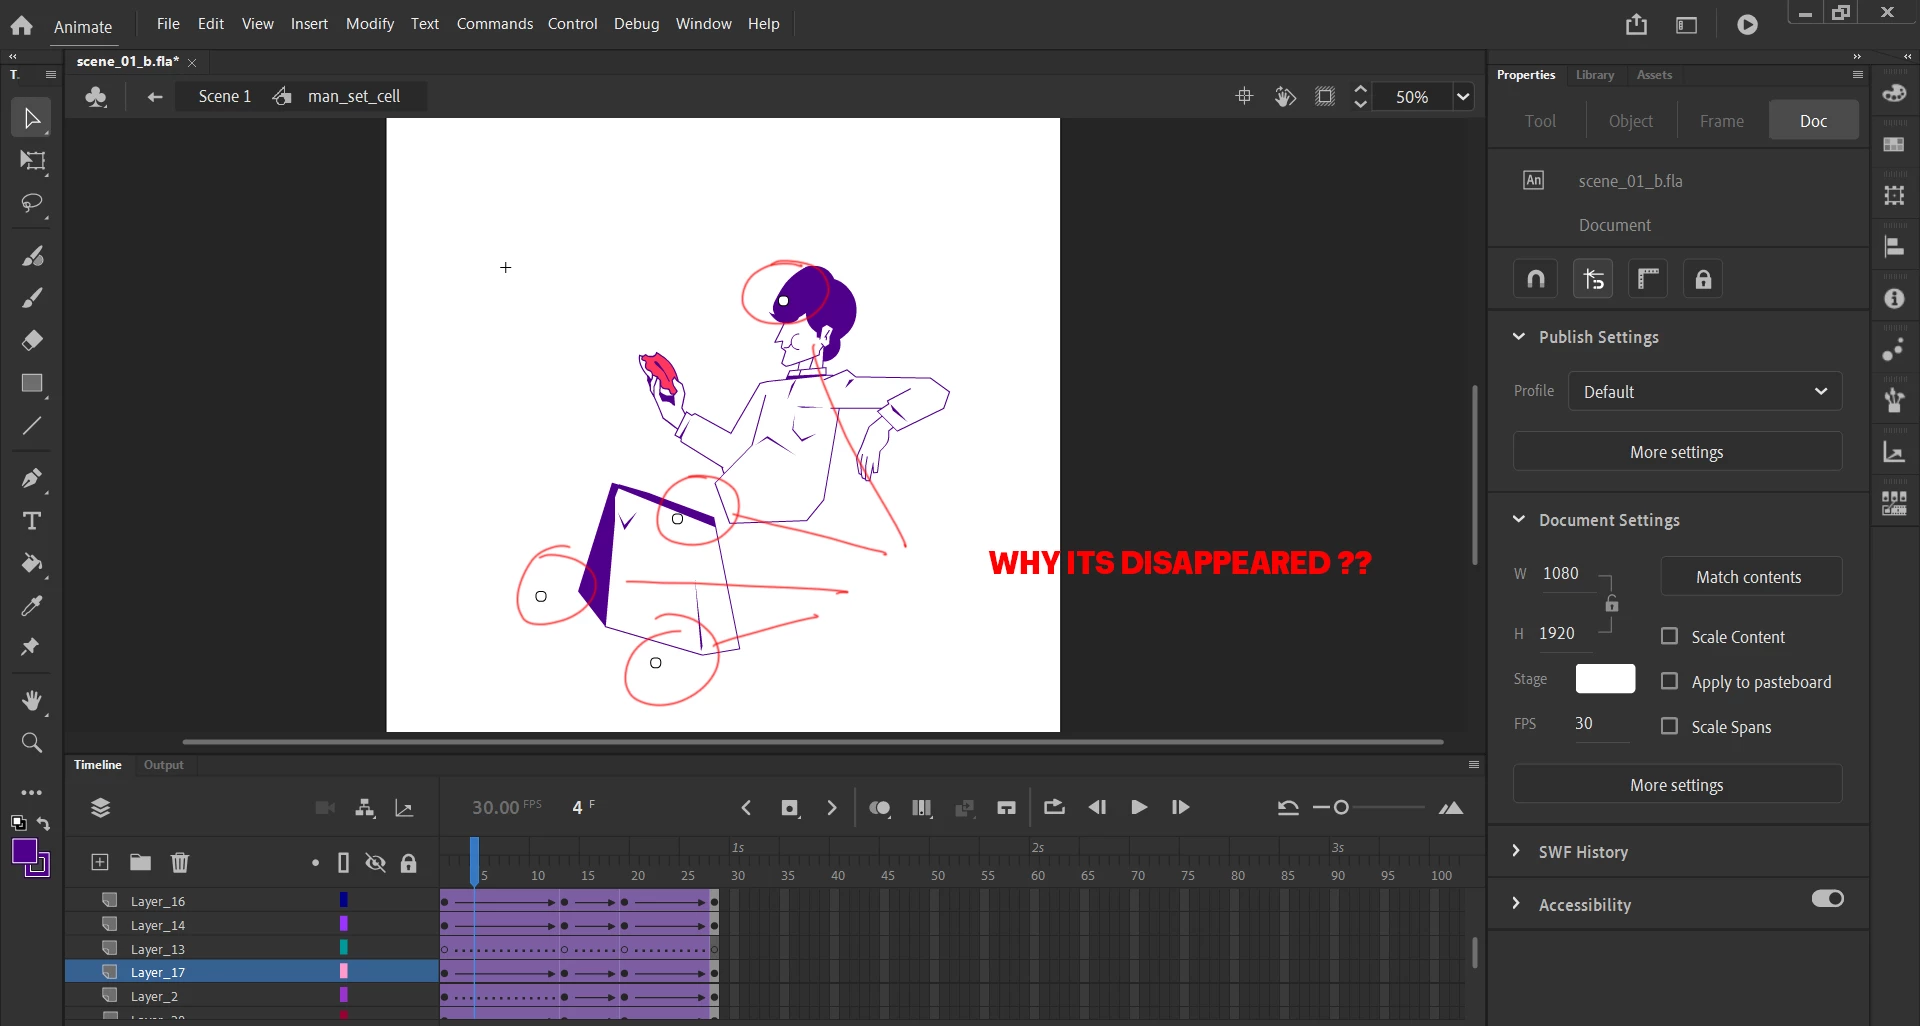Open the Edit Toolbar three-dots menu

tap(32, 792)
